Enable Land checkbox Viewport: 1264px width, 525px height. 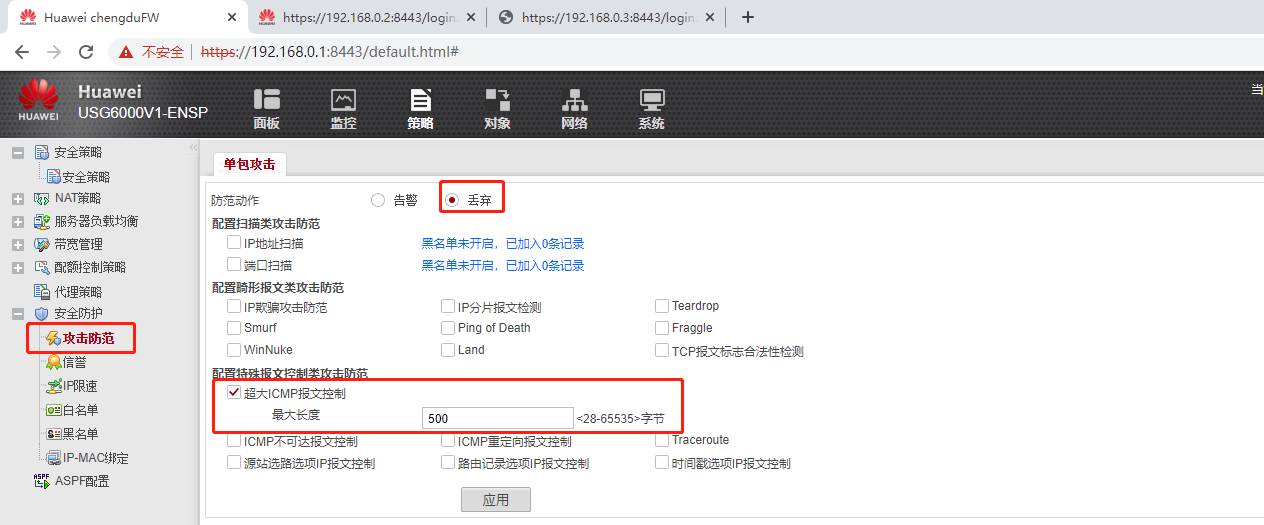[x=448, y=350]
